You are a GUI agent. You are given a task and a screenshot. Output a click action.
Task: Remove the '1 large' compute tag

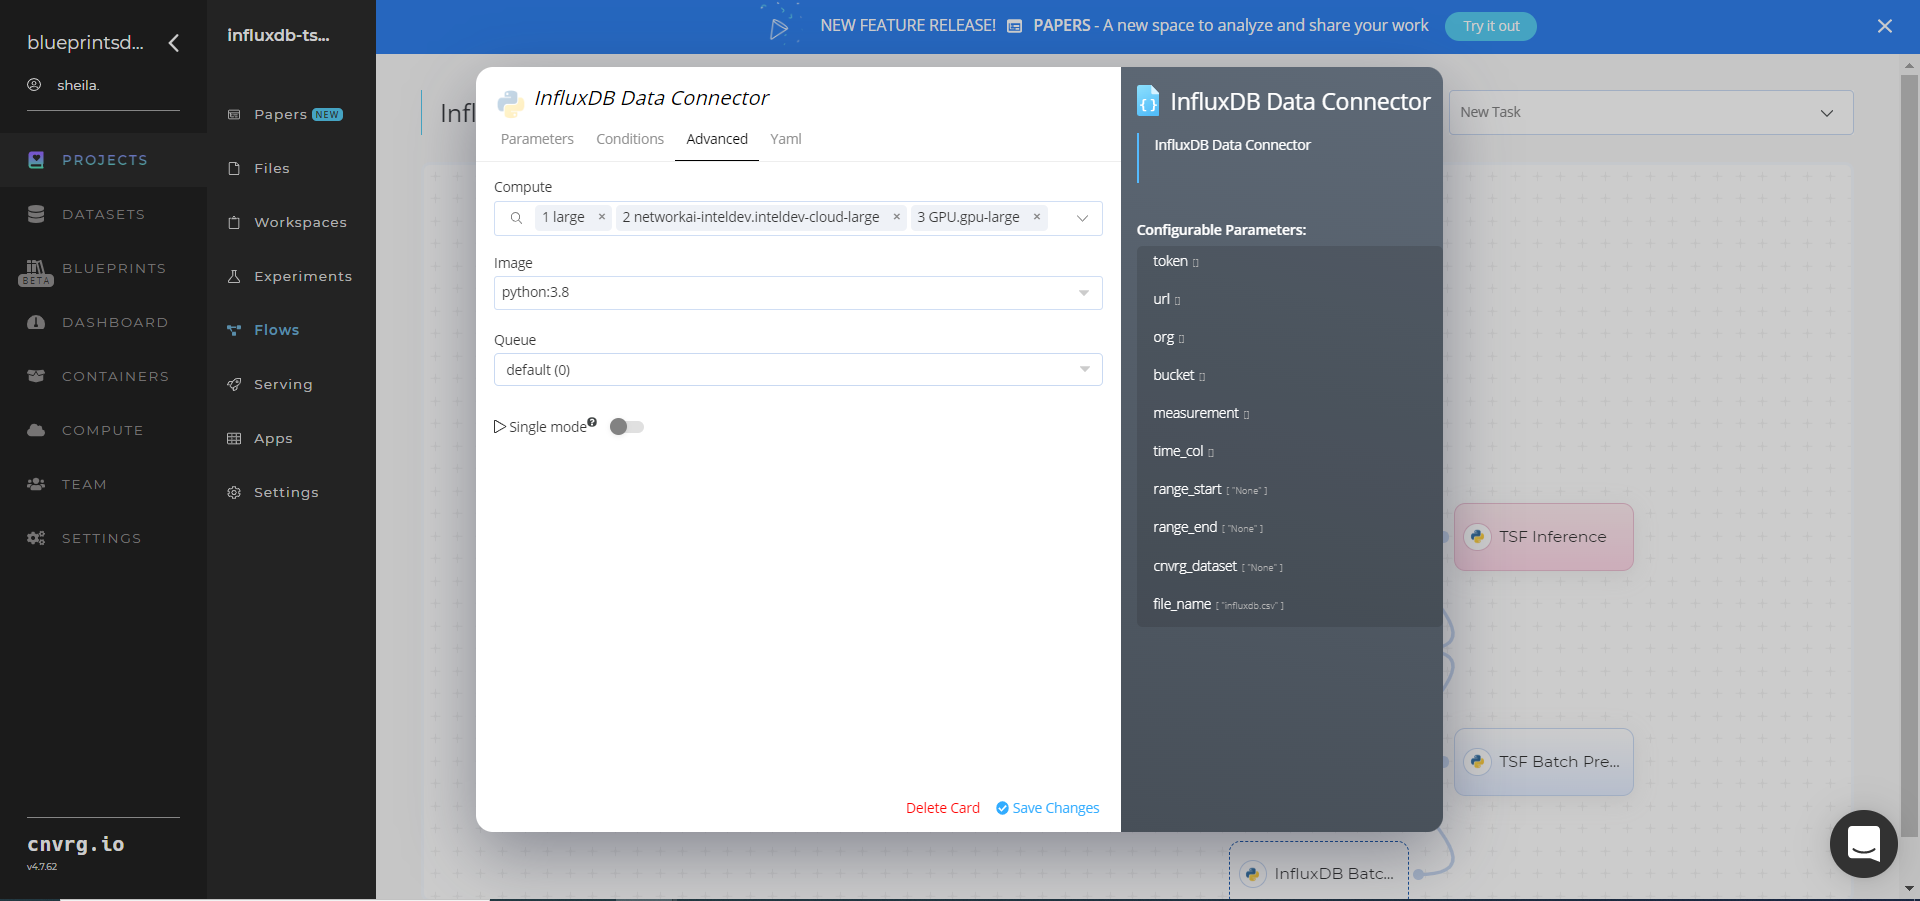pyautogui.click(x=602, y=217)
